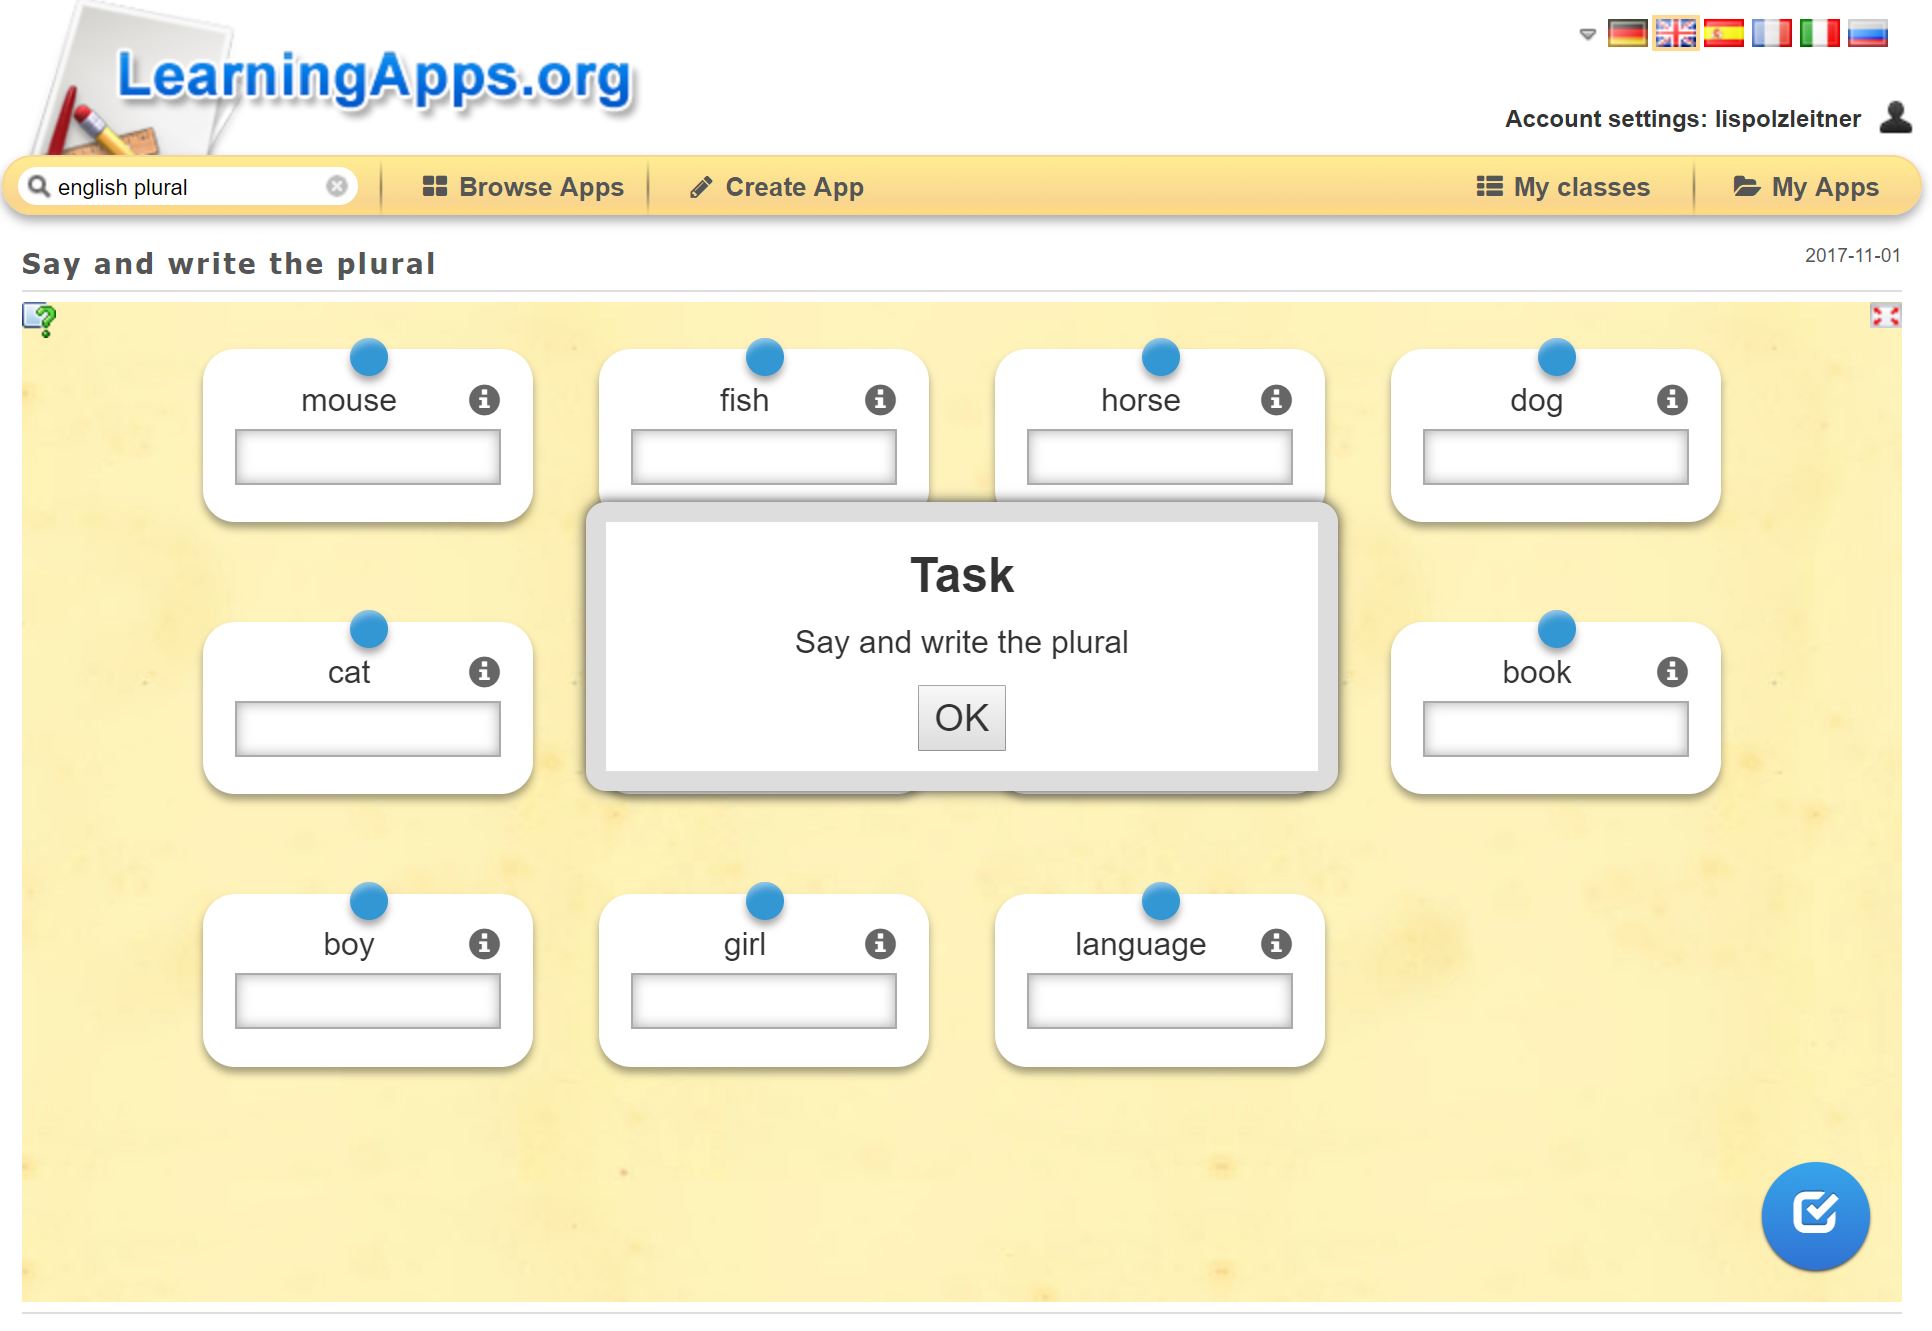Open the task help icon
Image resolution: width=1932 pixels, height=1331 pixels.
click(39, 320)
